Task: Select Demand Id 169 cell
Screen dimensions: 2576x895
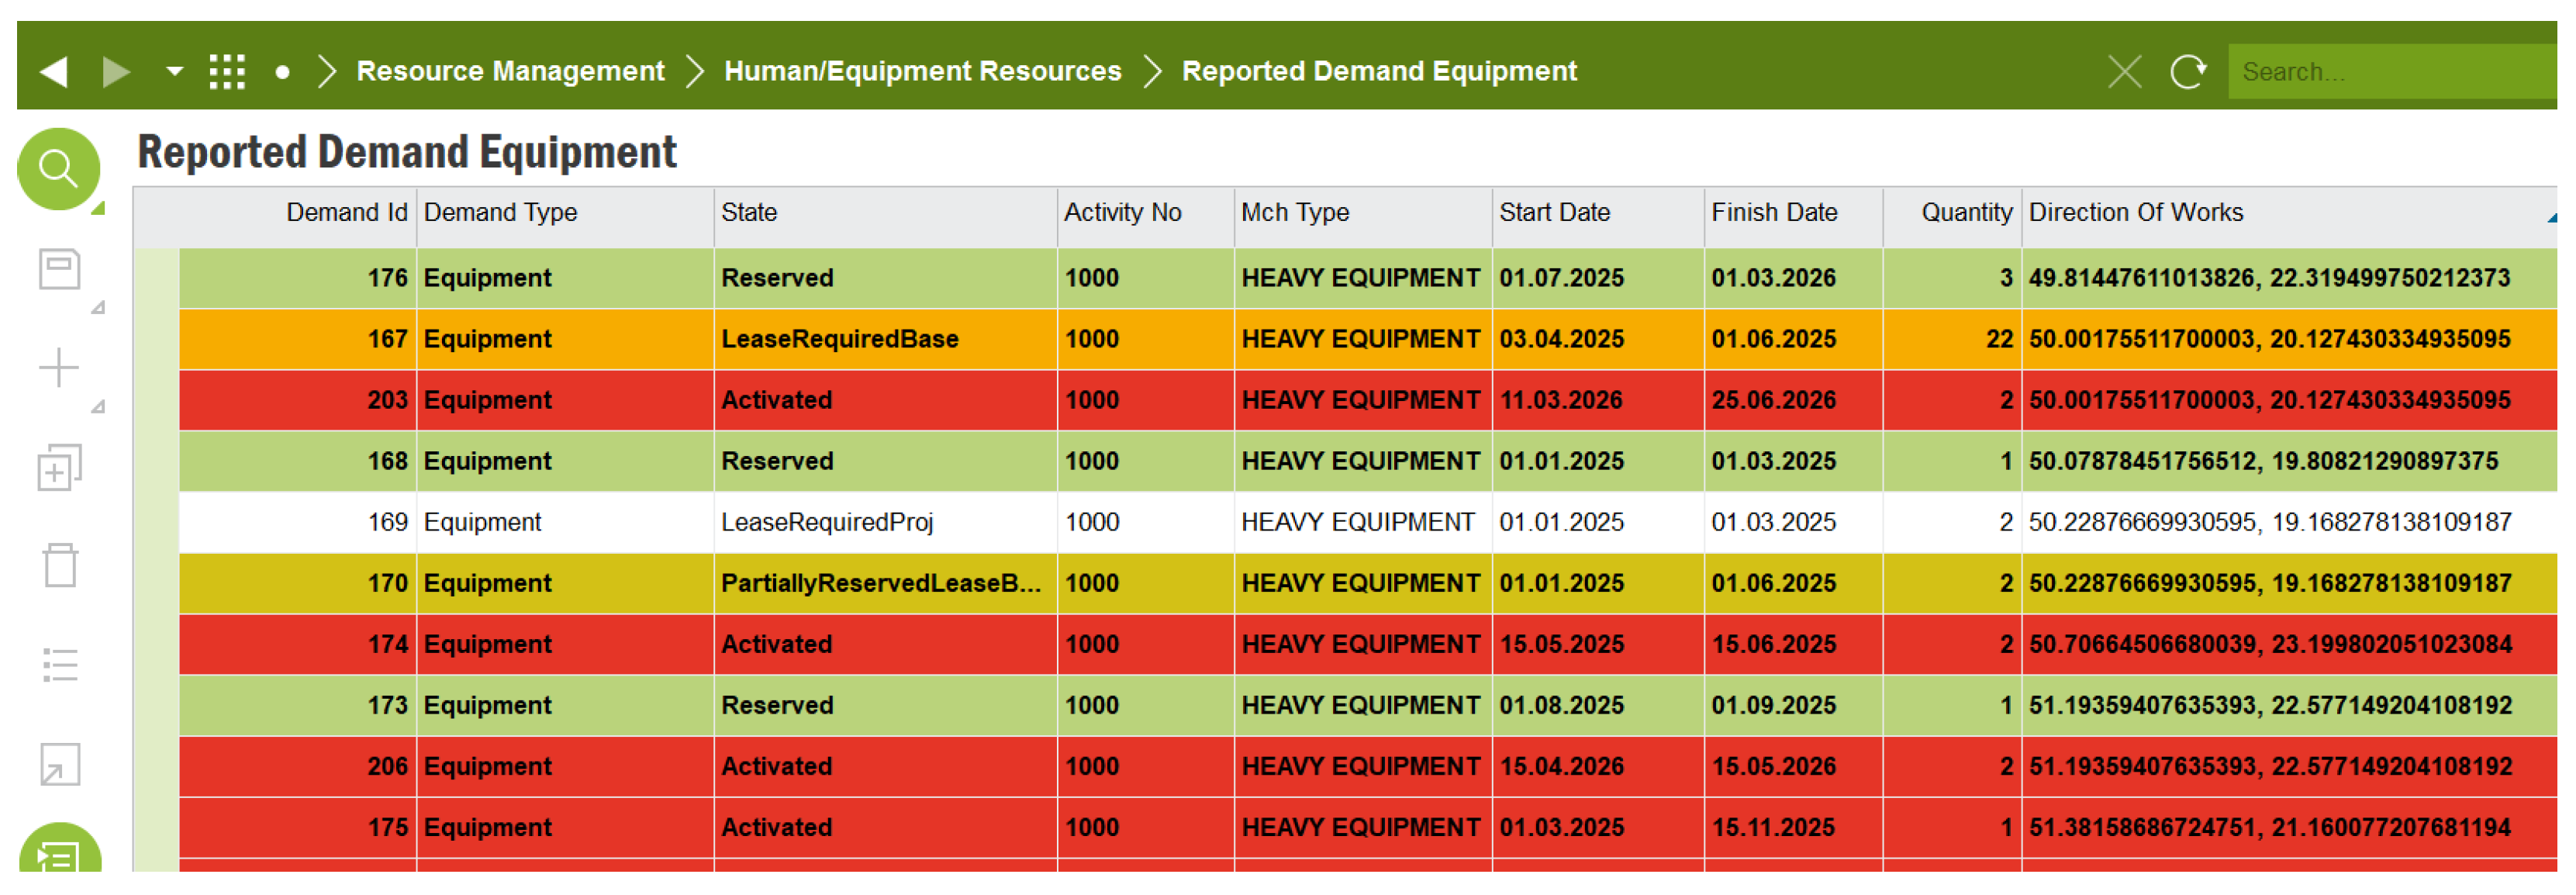Action: (x=298, y=522)
